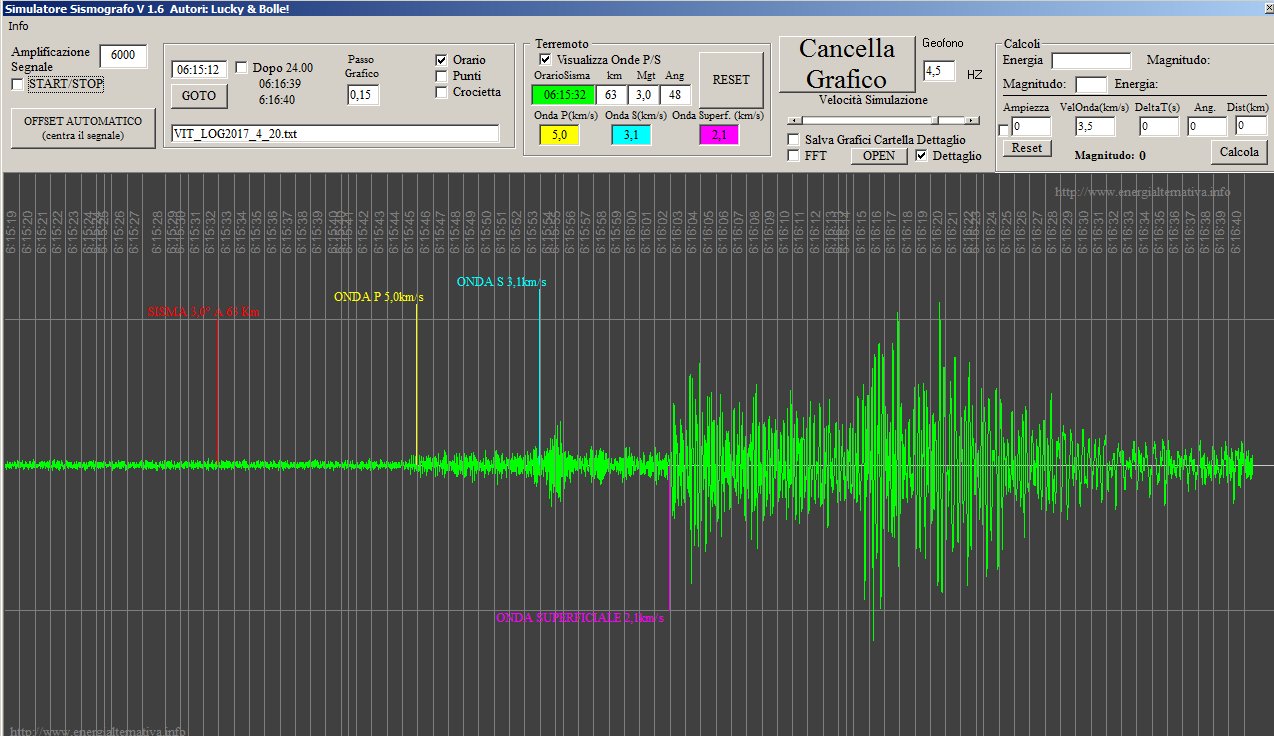This screenshot has height=736, width=1274.
Task: Click the magenta ONDA SUPERFICIALE marker label
Action: pyautogui.click(x=580, y=618)
